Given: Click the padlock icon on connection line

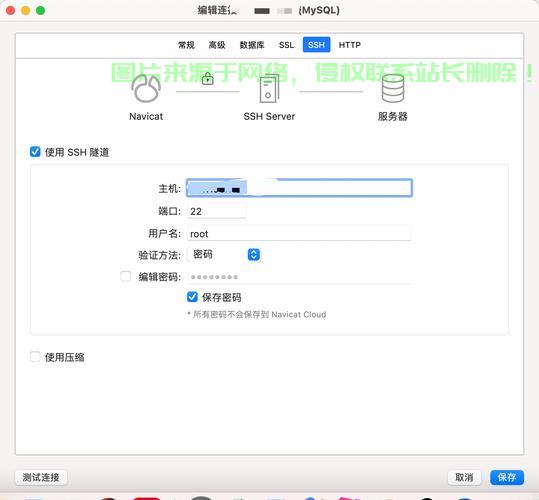Looking at the screenshot, I should click(207, 79).
